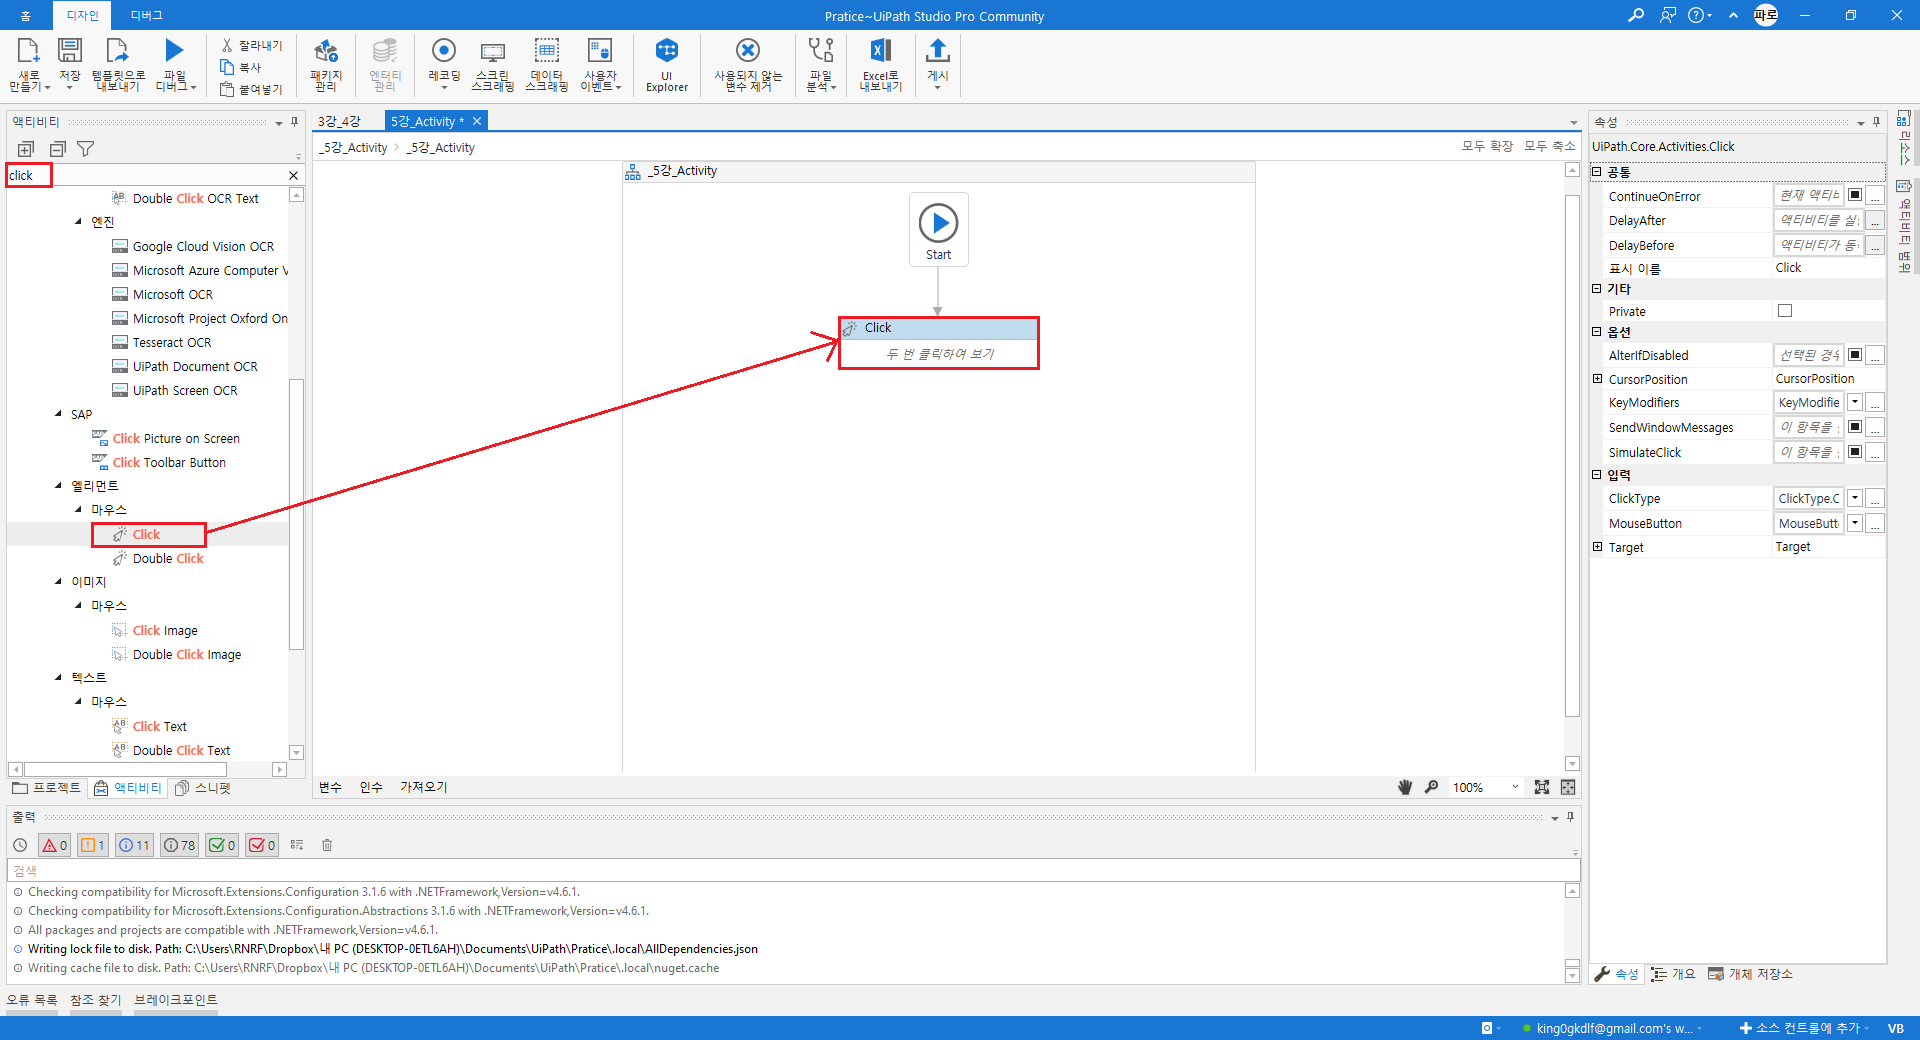Expand the CursorPosition property group

pyautogui.click(x=1597, y=379)
